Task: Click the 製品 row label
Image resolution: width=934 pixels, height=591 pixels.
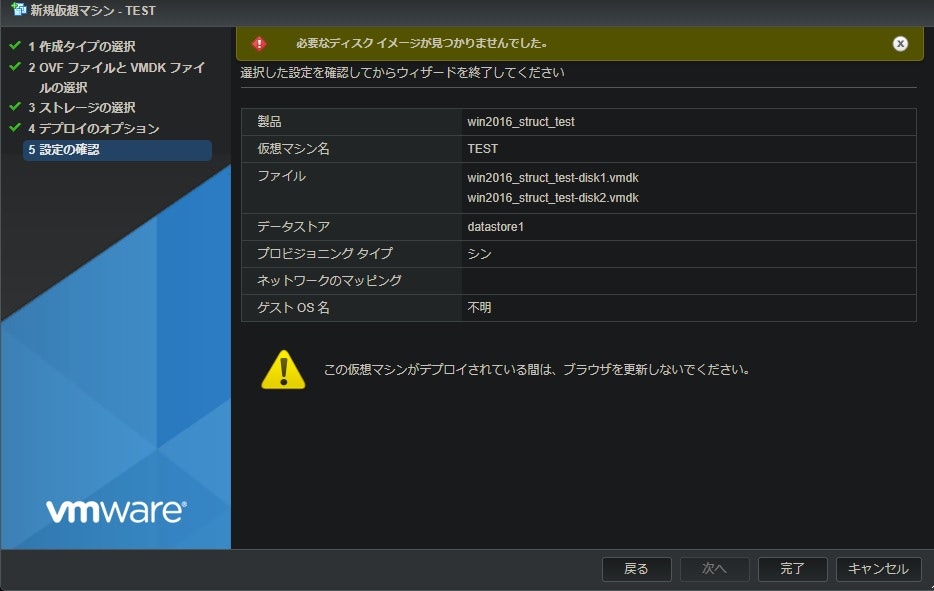Action: point(269,122)
